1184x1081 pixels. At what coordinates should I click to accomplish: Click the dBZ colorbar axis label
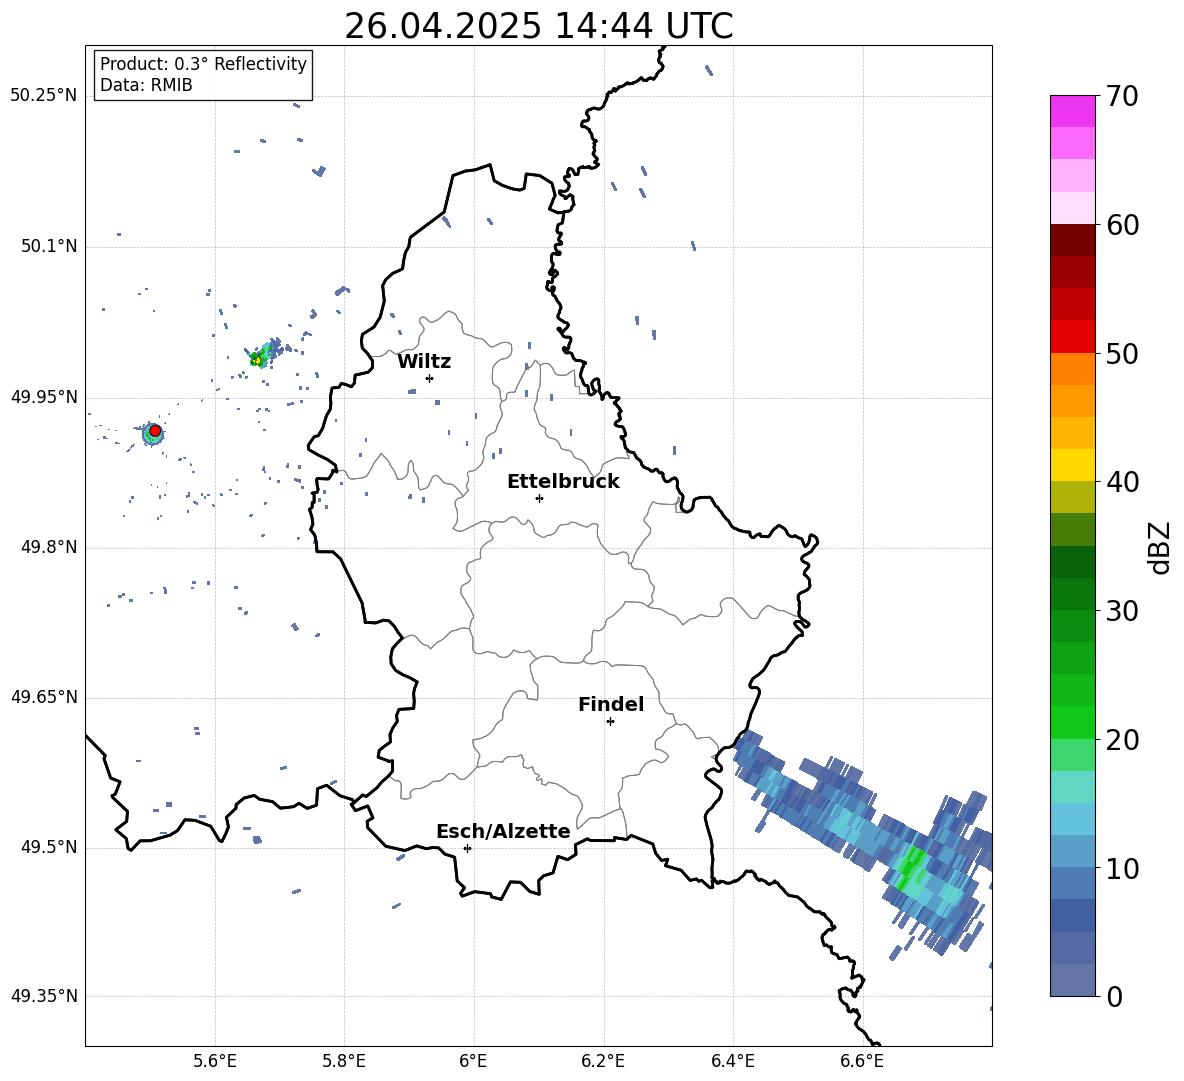click(1160, 547)
